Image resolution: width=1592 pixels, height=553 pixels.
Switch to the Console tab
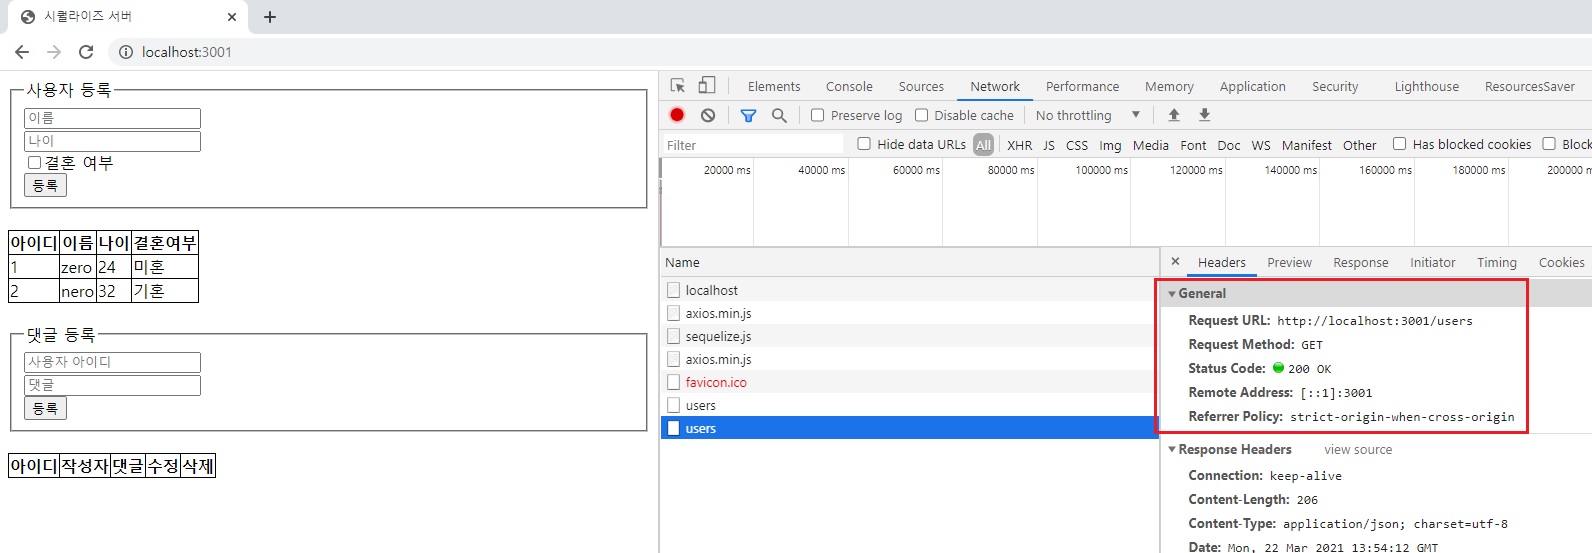point(849,87)
